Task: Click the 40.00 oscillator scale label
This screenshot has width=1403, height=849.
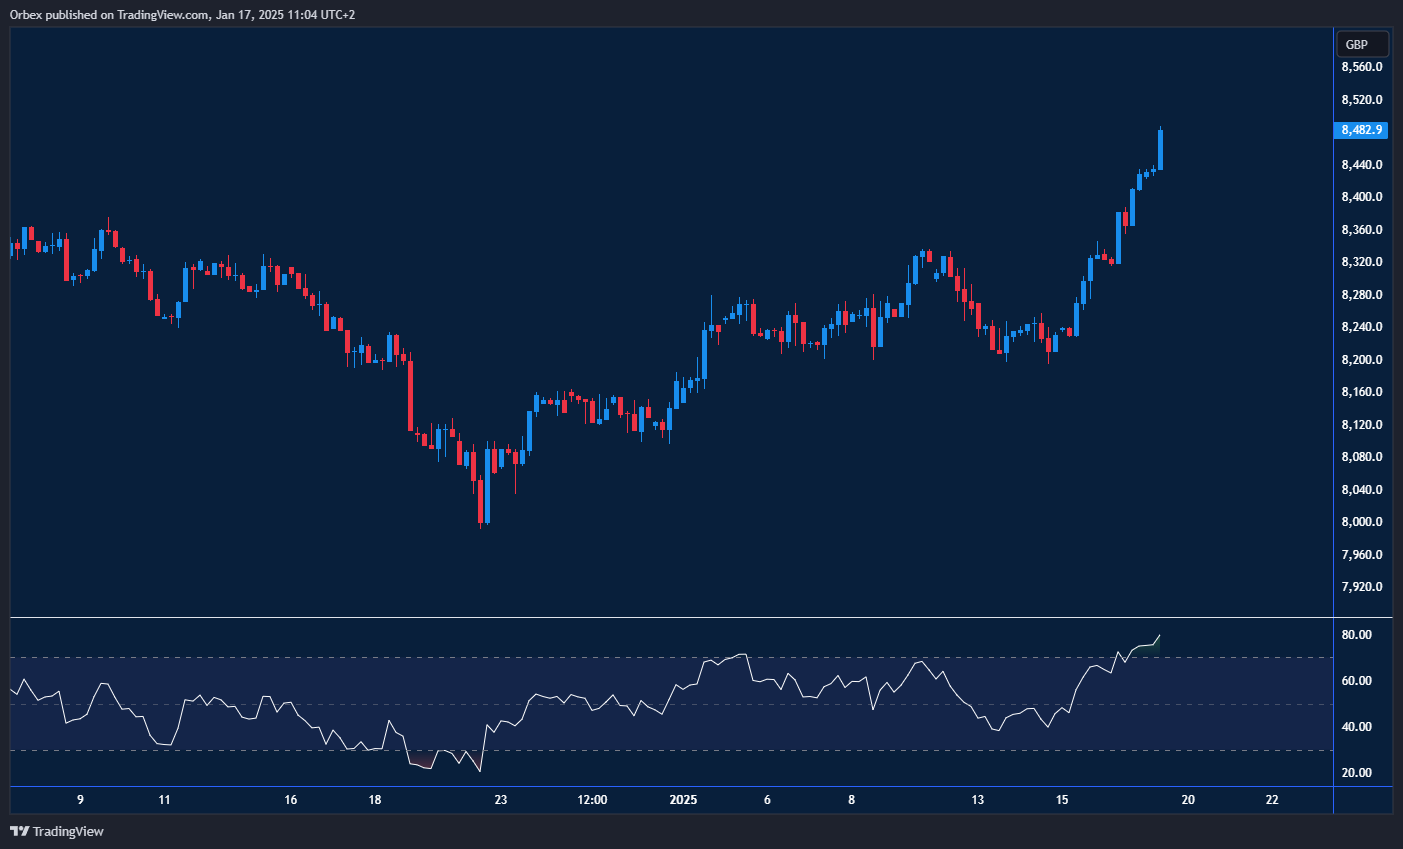Action: (1357, 727)
